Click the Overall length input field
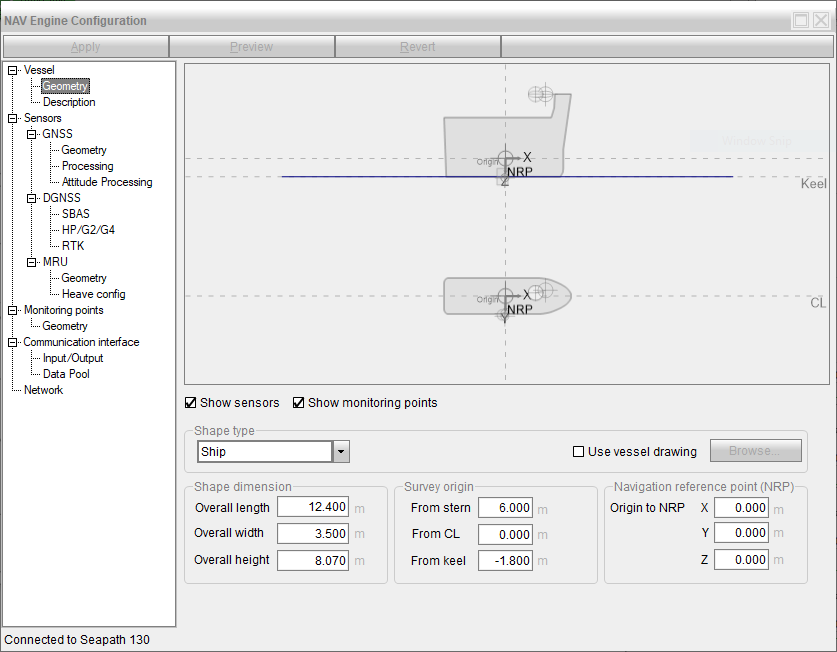Image resolution: width=837 pixels, height=652 pixels. (x=312, y=508)
